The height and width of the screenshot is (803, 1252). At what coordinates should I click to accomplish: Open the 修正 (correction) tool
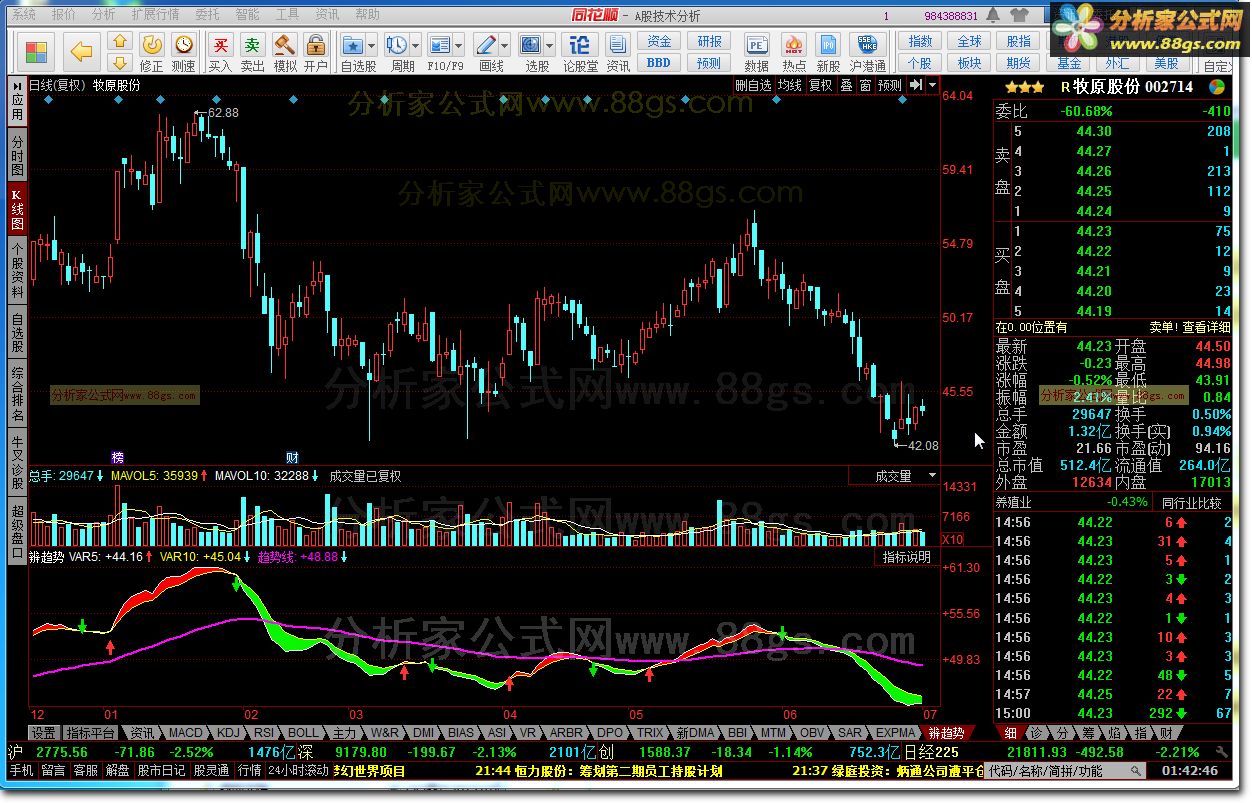[x=151, y=52]
